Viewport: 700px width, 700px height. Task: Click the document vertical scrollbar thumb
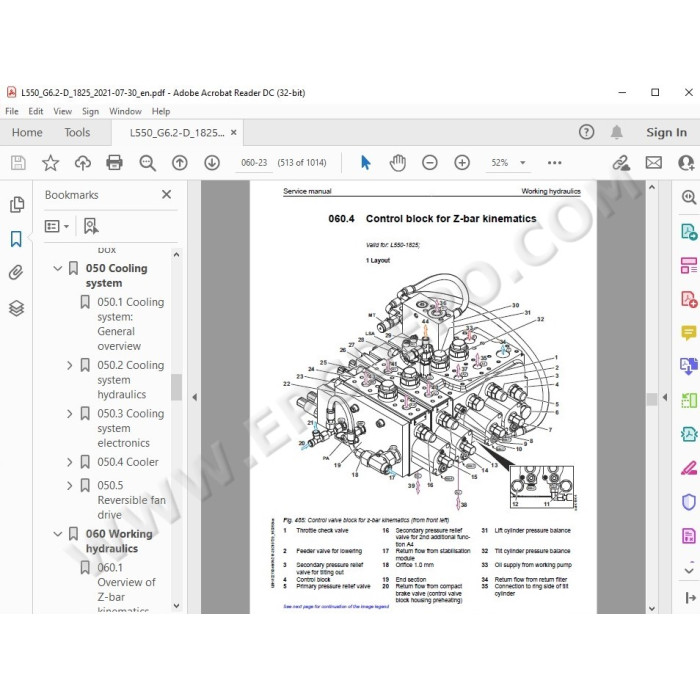tap(652, 399)
